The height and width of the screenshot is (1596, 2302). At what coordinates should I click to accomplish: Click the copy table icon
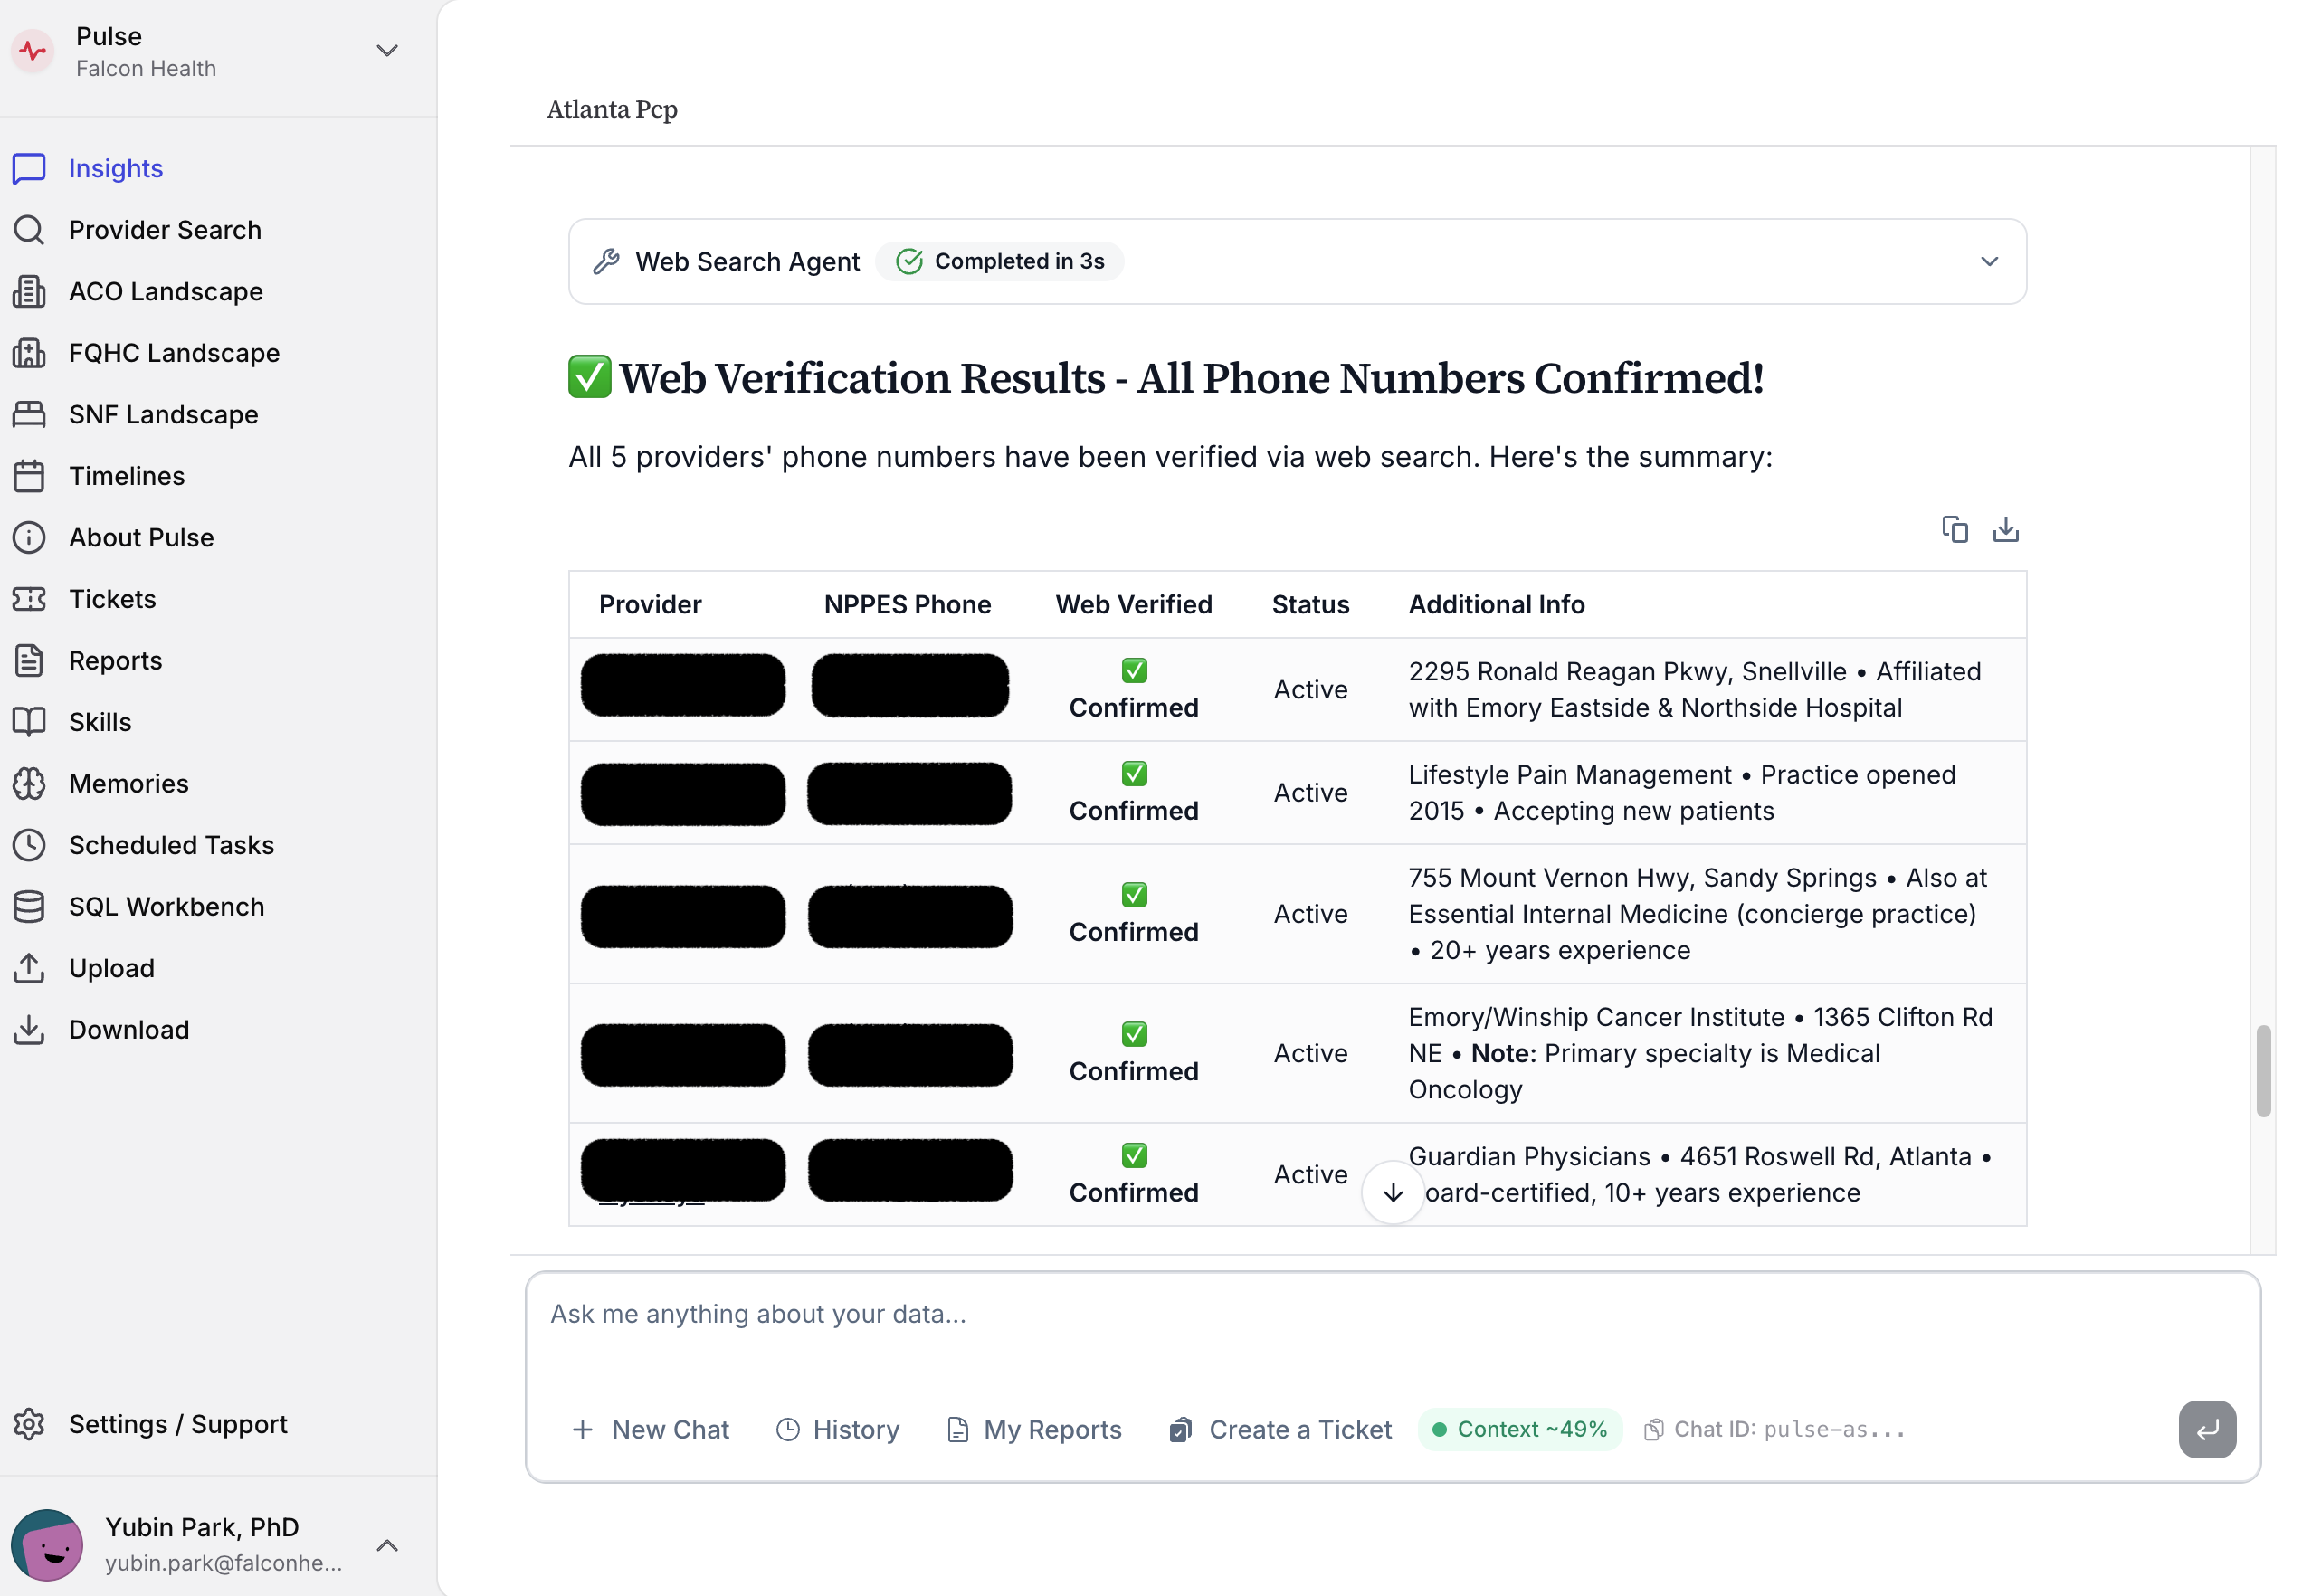(x=1954, y=529)
